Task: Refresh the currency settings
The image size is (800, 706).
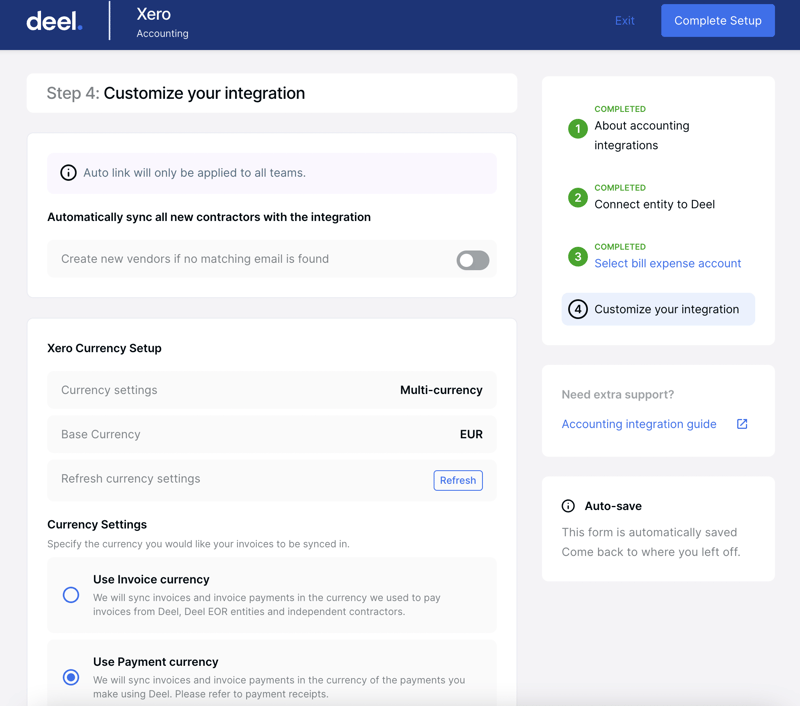Action: click(x=458, y=481)
